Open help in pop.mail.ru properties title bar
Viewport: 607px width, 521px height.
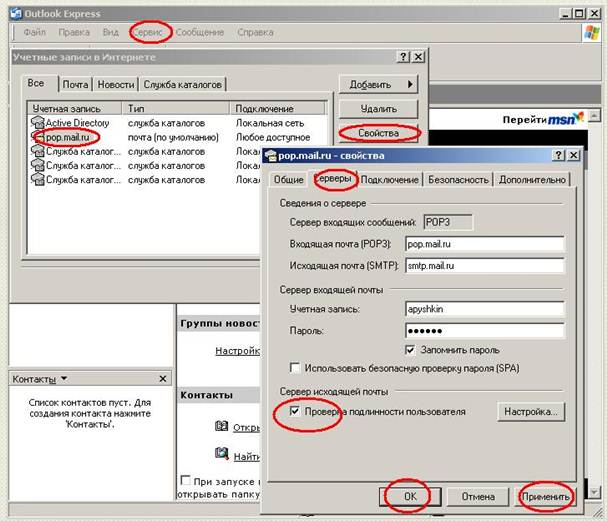tap(558, 155)
